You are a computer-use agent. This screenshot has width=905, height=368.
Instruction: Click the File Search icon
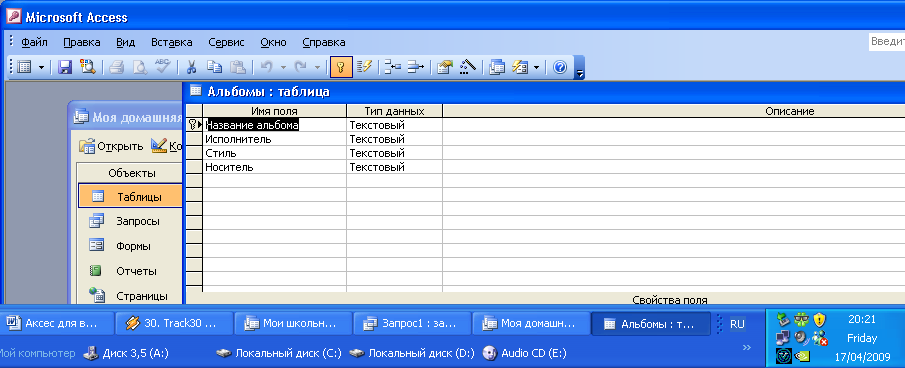[87, 67]
